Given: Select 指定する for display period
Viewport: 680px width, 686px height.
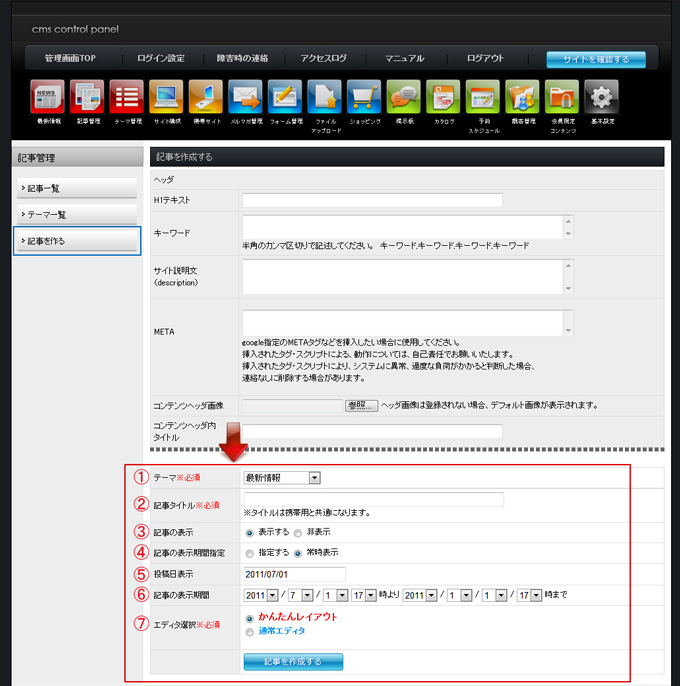Looking at the screenshot, I should click(249, 552).
